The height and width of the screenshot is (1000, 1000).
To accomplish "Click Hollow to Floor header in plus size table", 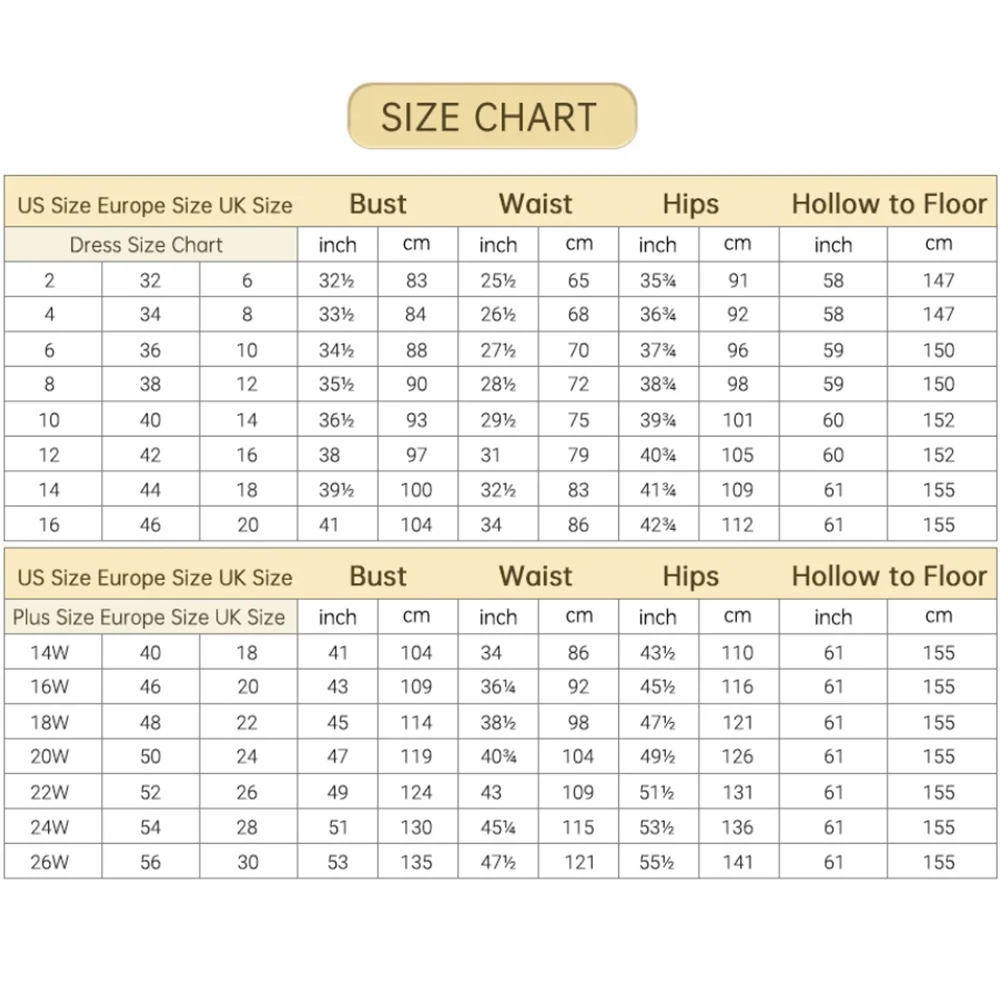I will [x=889, y=577].
